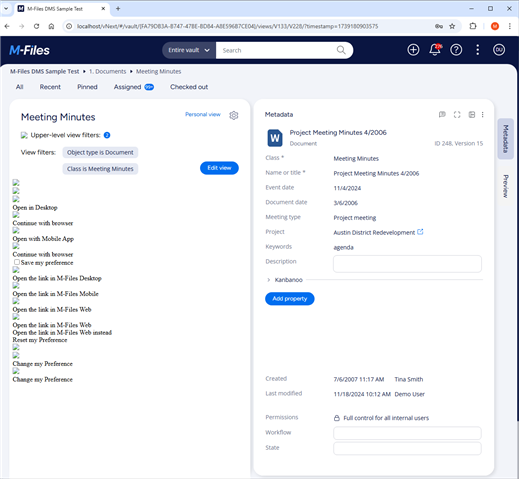Open the help question mark icon

click(456, 50)
